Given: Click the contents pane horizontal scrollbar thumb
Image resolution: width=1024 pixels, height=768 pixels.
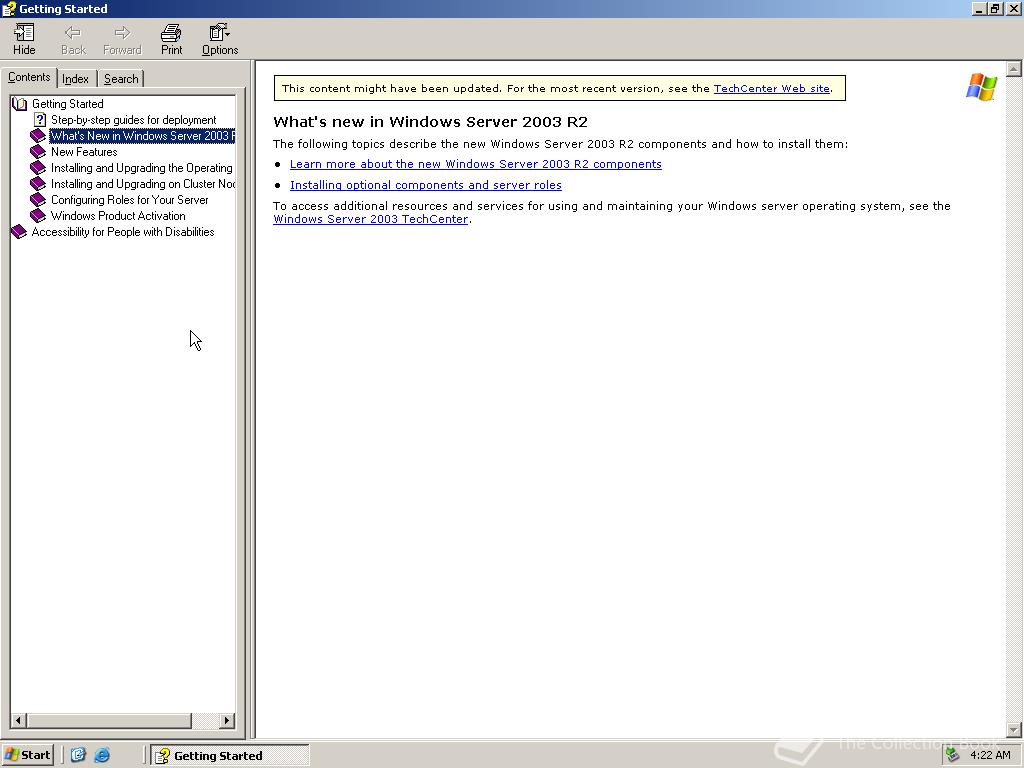Looking at the screenshot, I should click(109, 720).
